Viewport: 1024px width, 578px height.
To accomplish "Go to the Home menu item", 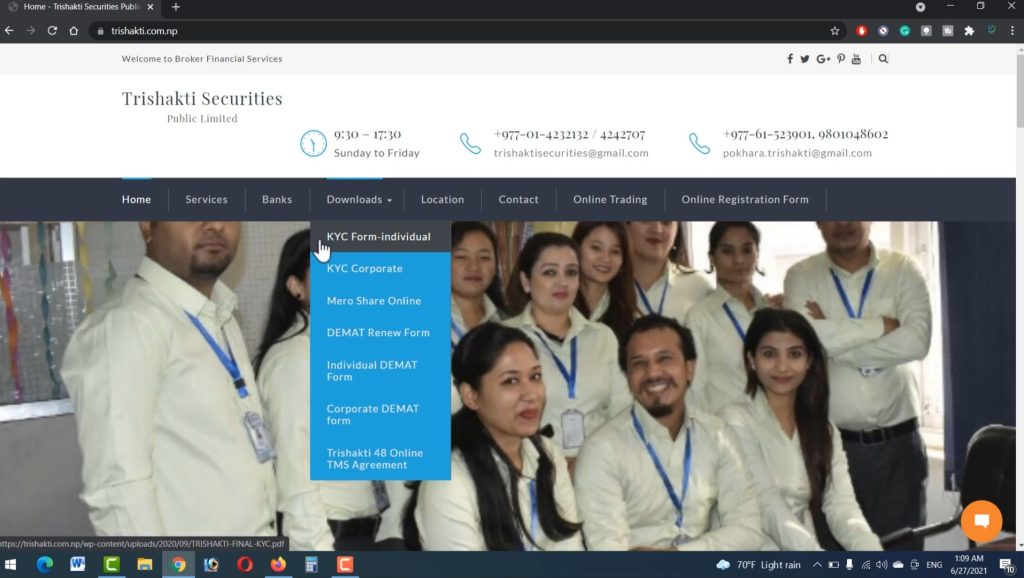I will click(136, 199).
